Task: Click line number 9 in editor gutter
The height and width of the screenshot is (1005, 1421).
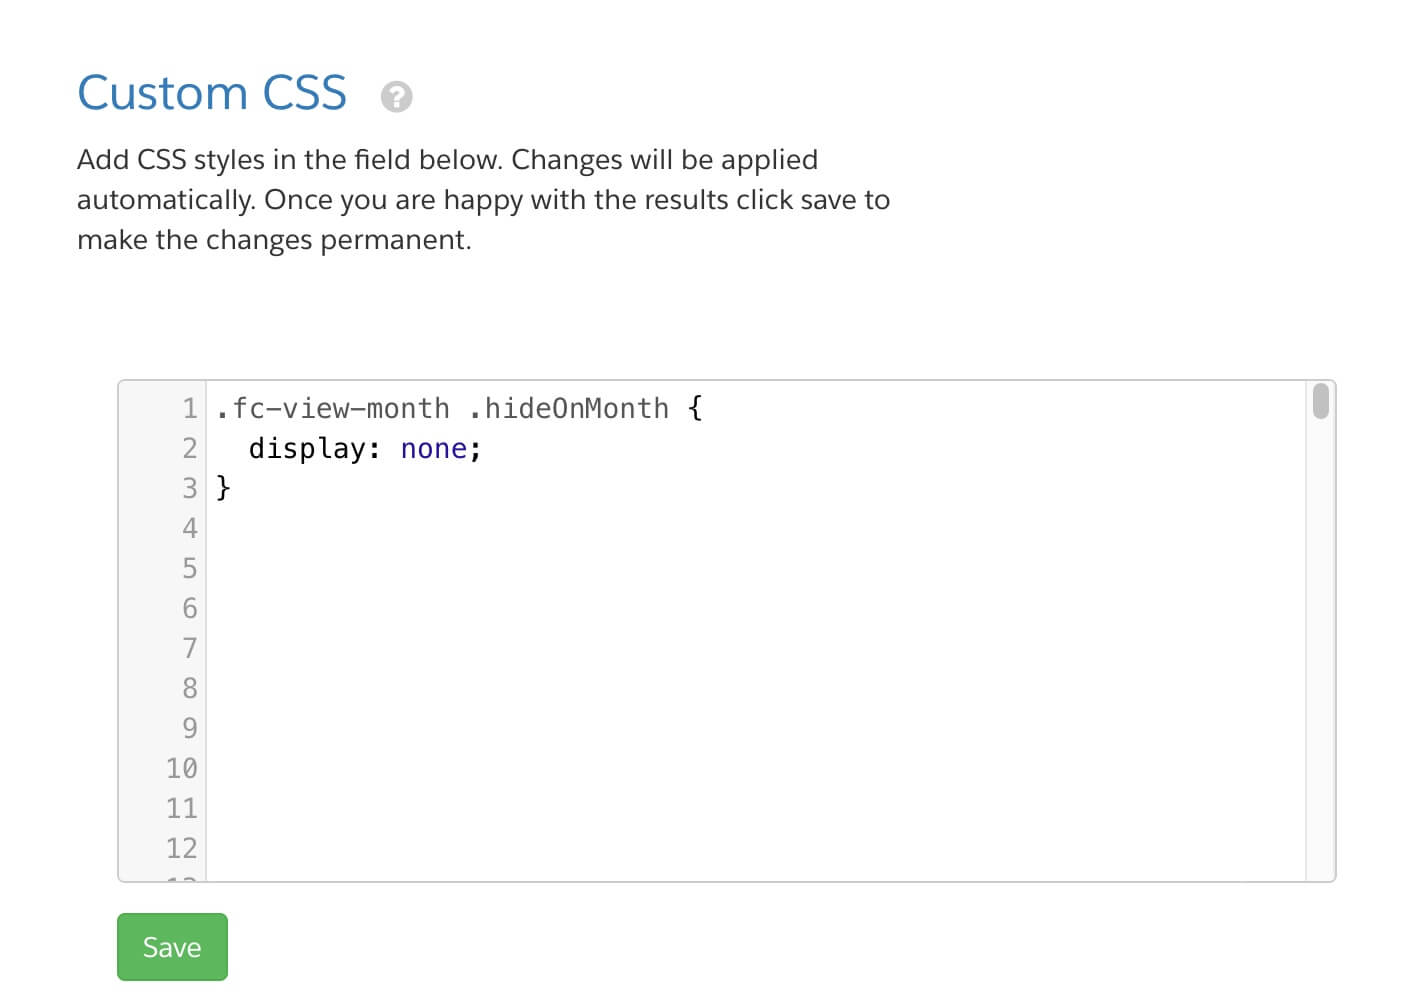Action: (x=189, y=728)
